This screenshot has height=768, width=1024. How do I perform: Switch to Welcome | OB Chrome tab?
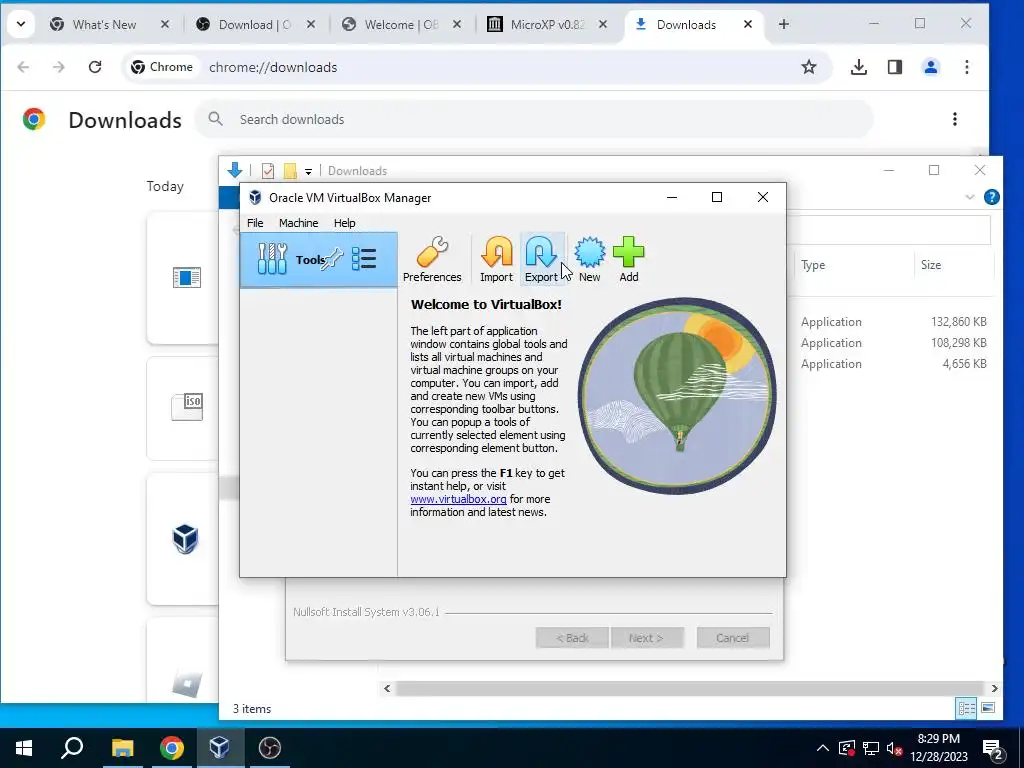402,24
